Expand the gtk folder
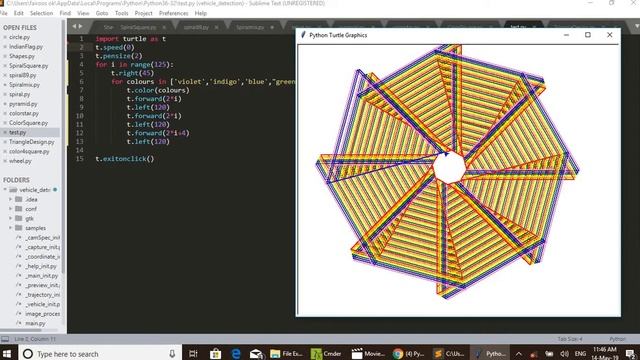Screen dimensions: 640x360 (x=11, y=218)
